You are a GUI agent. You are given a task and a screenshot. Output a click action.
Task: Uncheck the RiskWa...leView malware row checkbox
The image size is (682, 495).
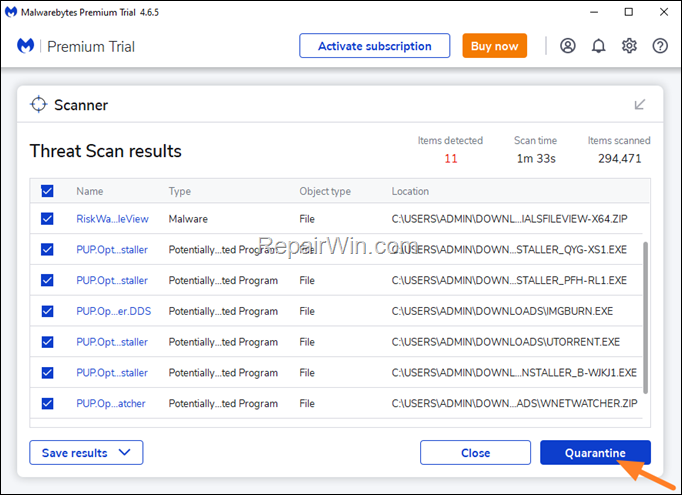pyautogui.click(x=47, y=218)
